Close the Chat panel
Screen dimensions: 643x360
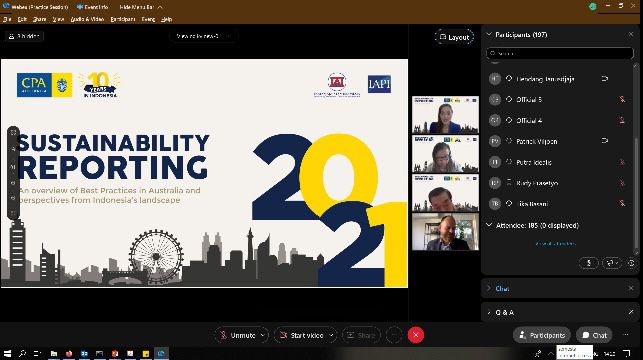631,288
